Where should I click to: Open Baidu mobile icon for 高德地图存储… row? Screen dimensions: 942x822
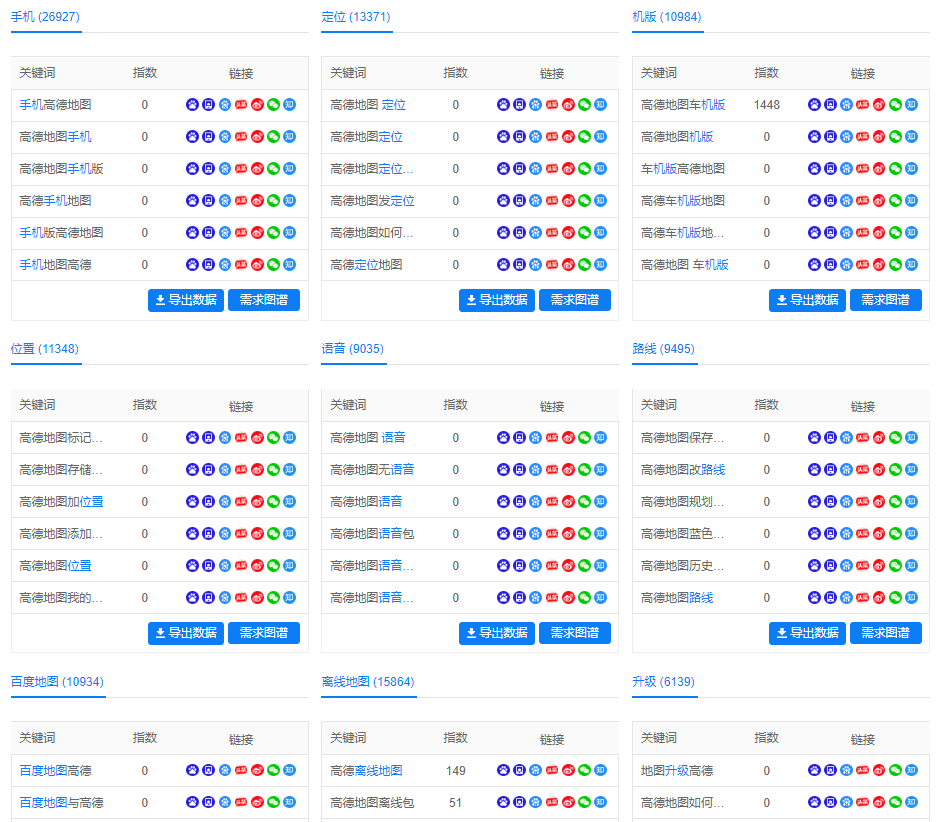click(x=208, y=469)
